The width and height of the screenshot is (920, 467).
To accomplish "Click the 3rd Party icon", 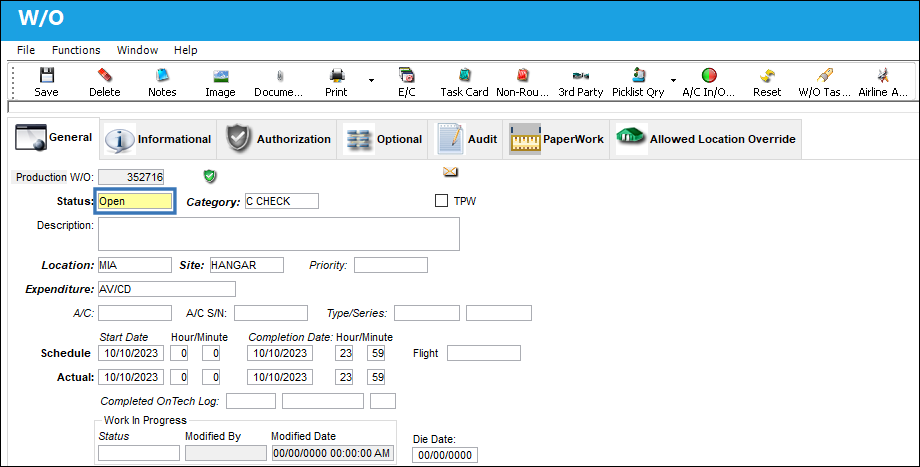I will pos(580,76).
